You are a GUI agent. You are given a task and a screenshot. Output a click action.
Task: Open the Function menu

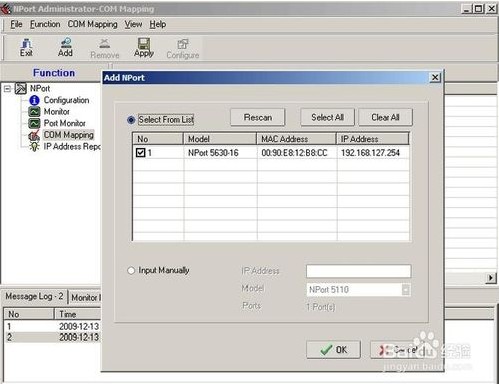click(45, 24)
